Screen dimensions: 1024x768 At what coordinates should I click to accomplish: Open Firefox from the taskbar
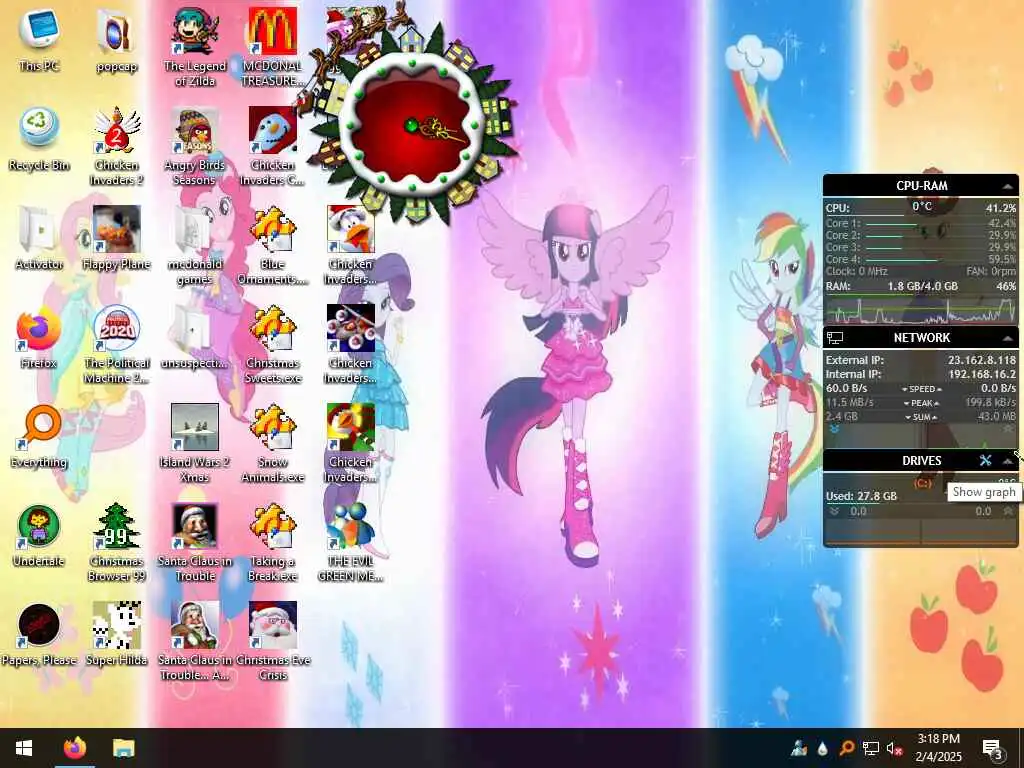[x=75, y=748]
